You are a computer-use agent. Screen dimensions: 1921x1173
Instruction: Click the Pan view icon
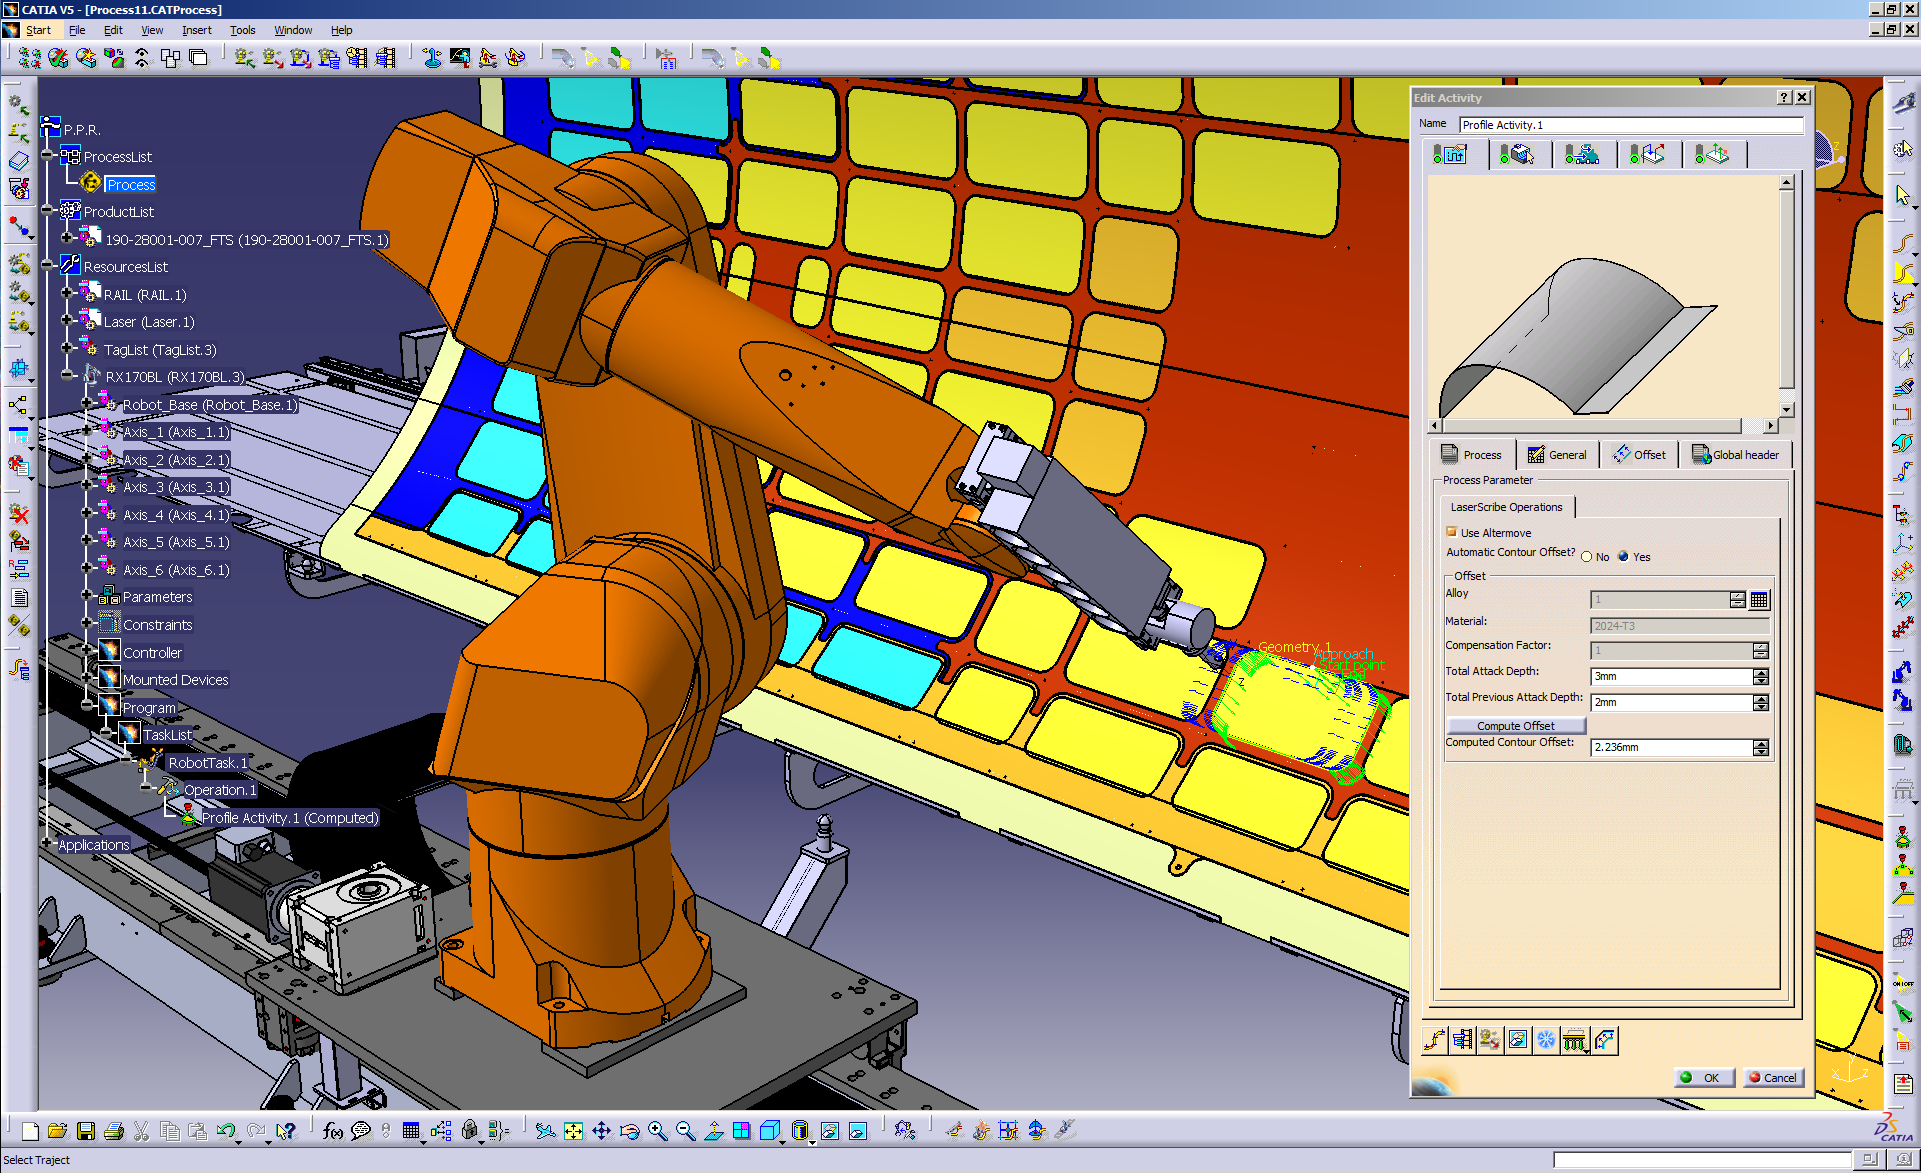tap(601, 1131)
